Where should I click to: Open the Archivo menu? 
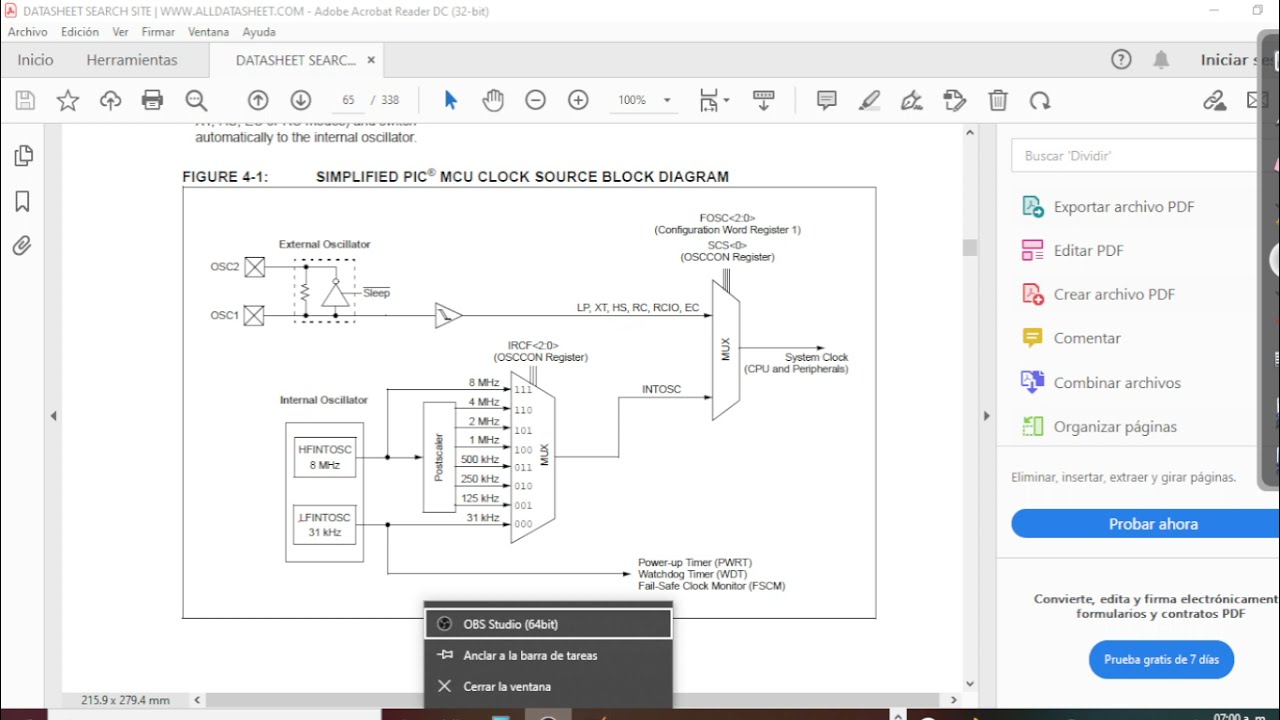click(x=28, y=32)
